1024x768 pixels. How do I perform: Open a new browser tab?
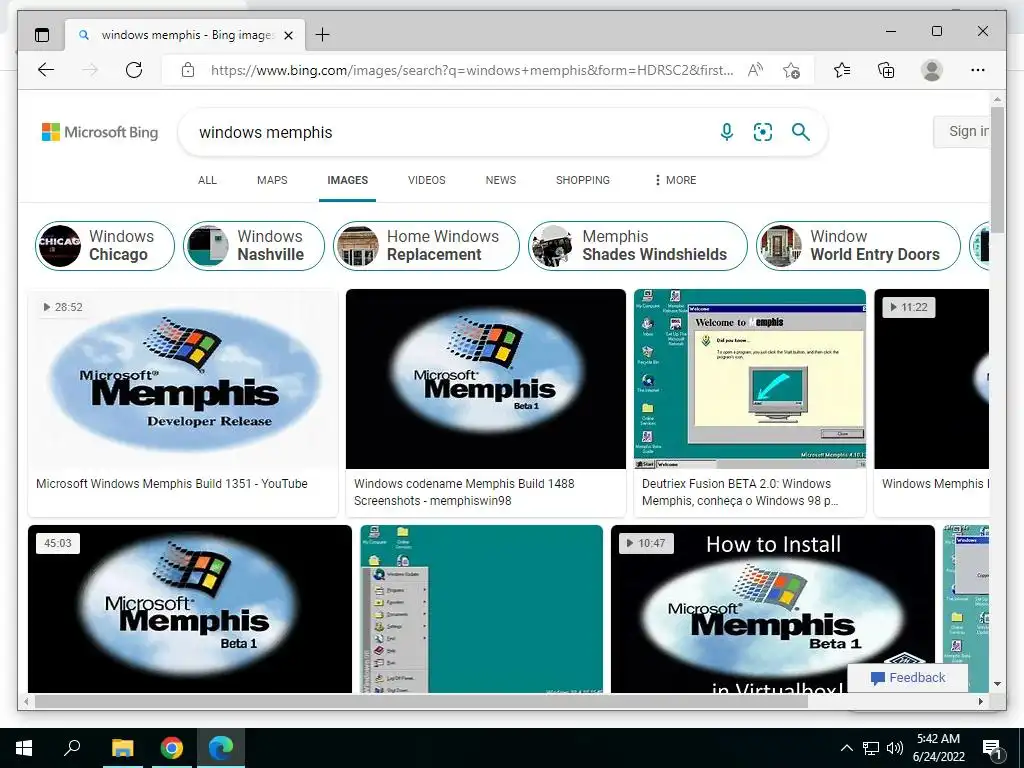tap(323, 35)
